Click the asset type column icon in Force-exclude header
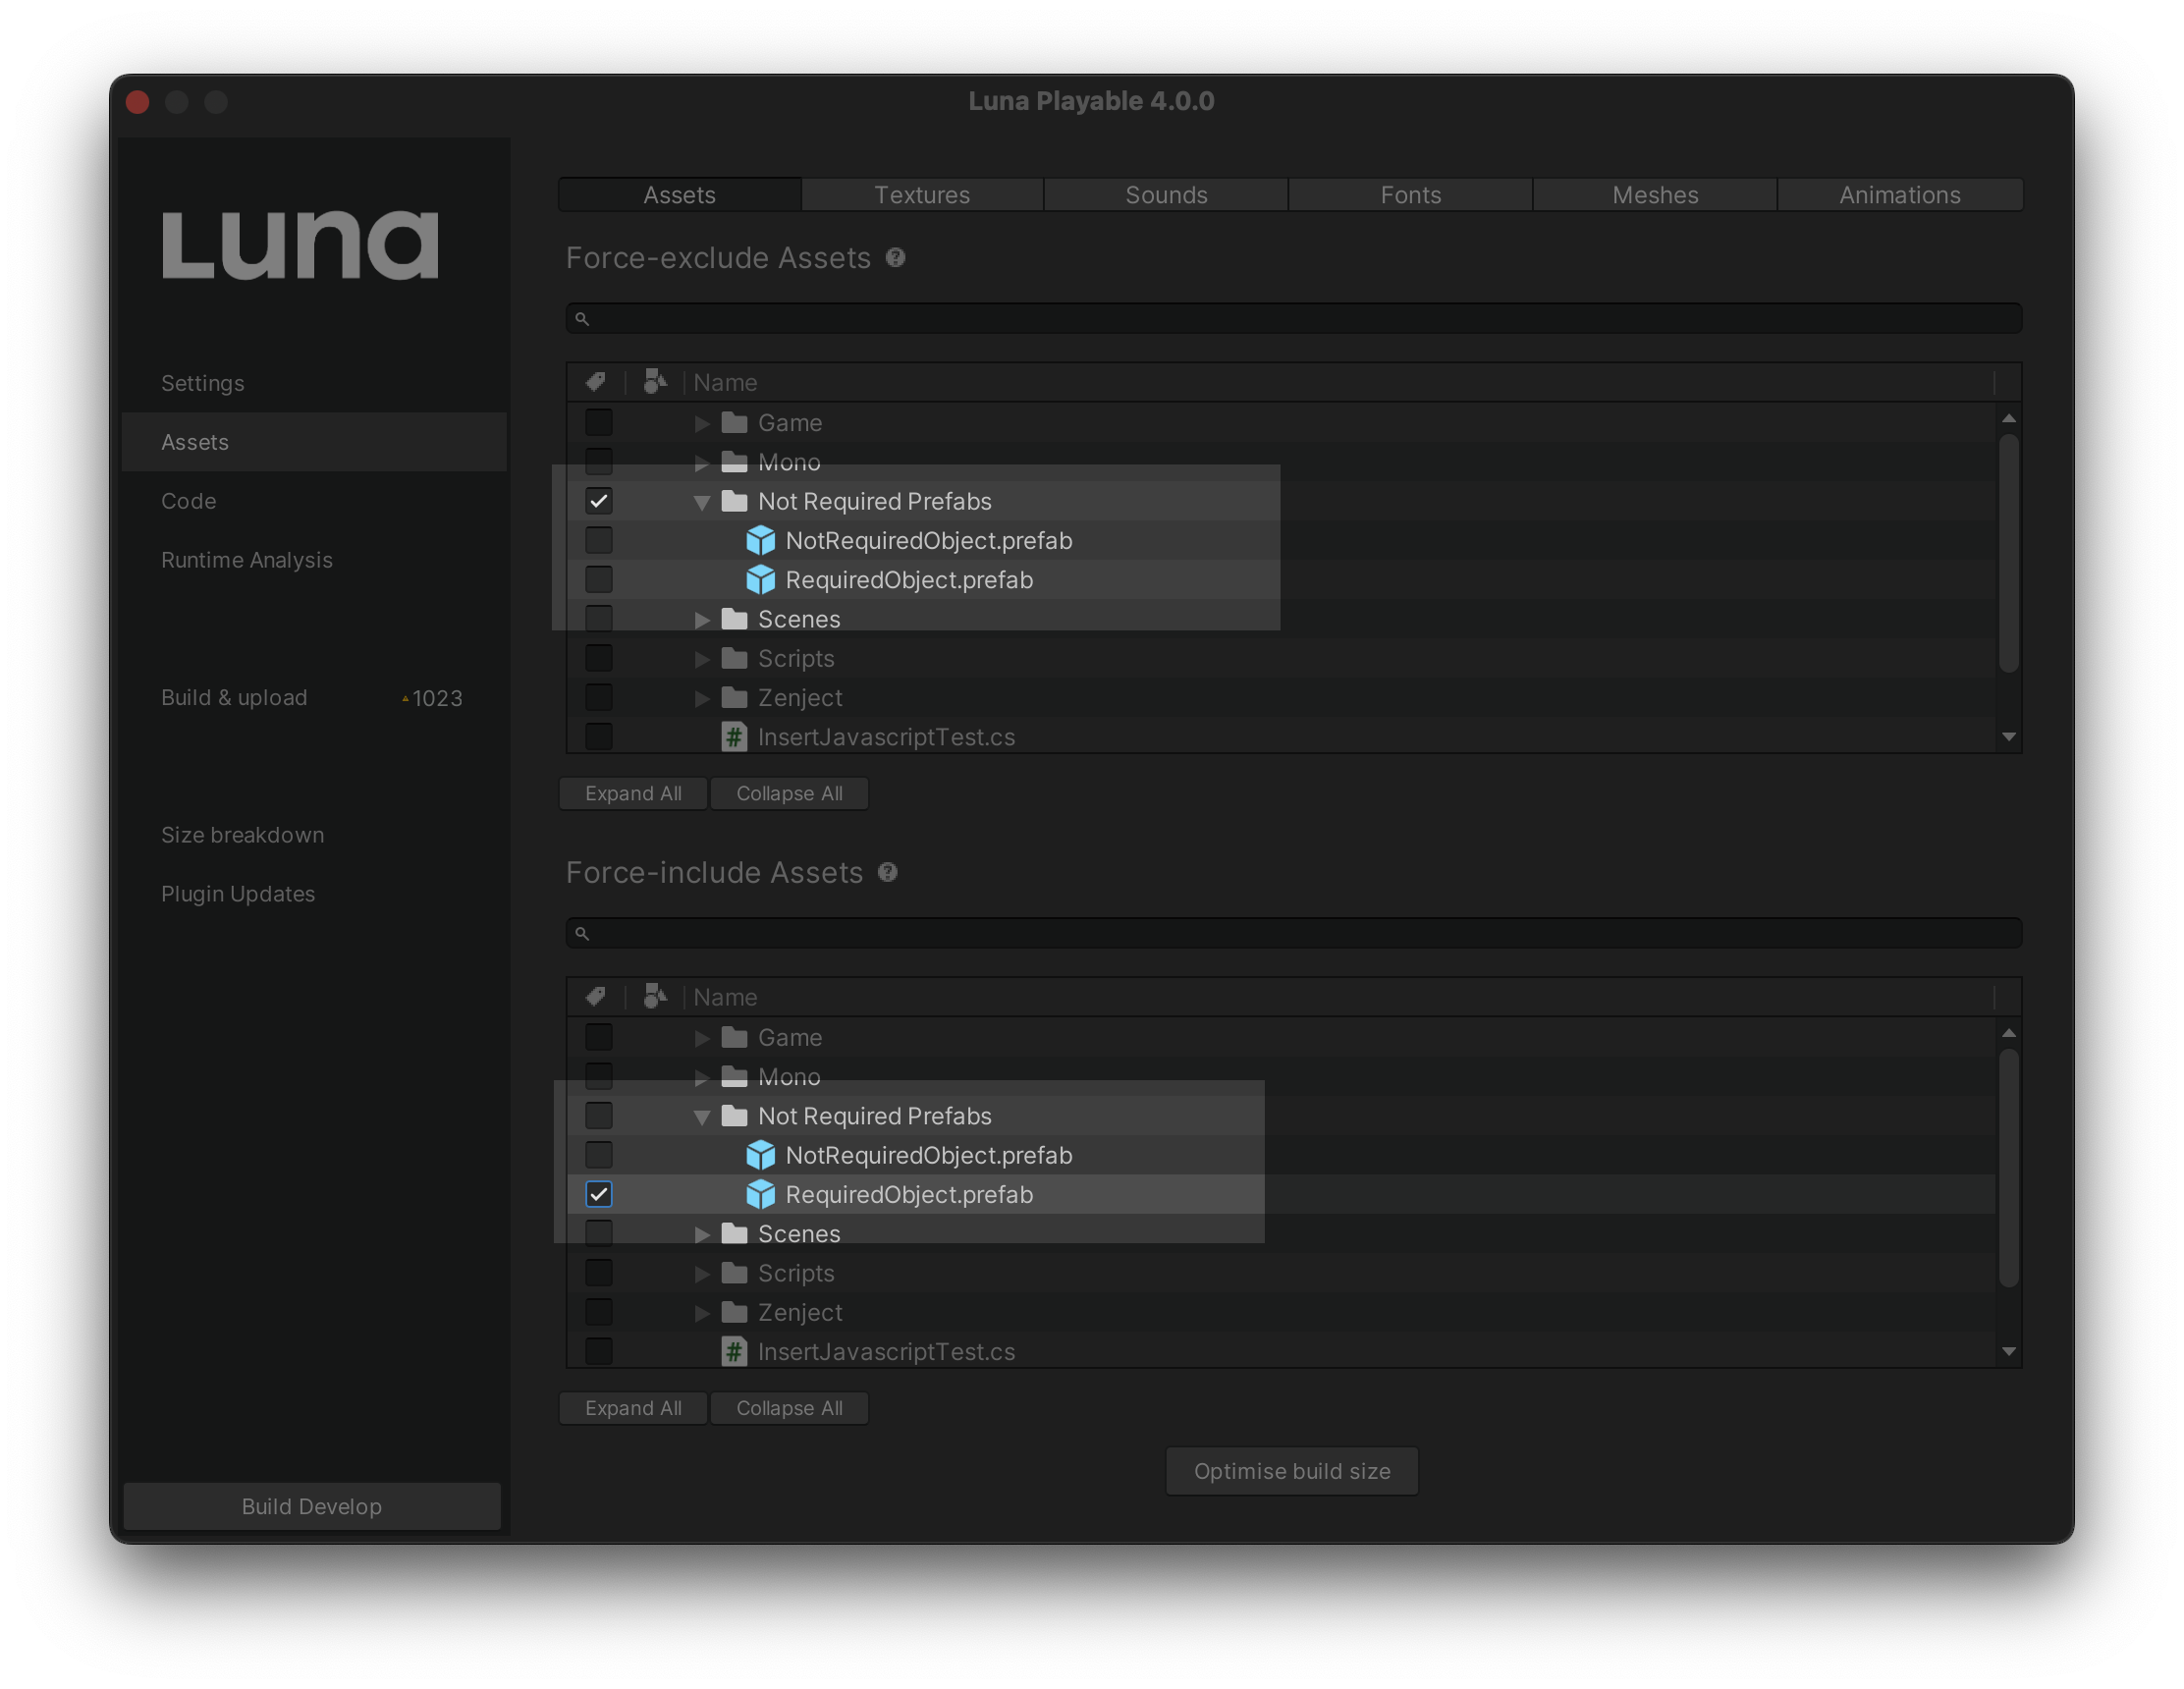2184x1689 pixels. 655,382
